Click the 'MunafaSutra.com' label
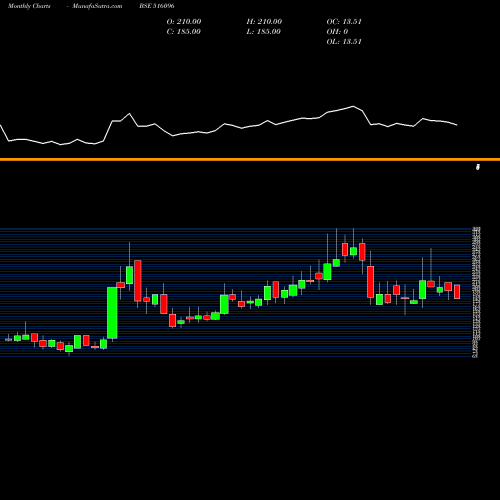Image resolution: width=500 pixels, height=500 pixels. tap(97, 6)
